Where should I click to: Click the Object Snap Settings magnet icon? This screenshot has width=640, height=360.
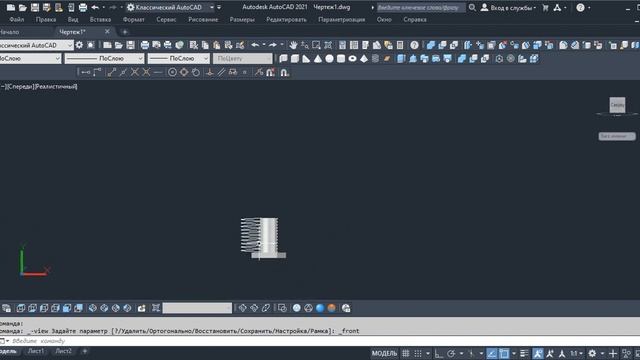pos(284,73)
